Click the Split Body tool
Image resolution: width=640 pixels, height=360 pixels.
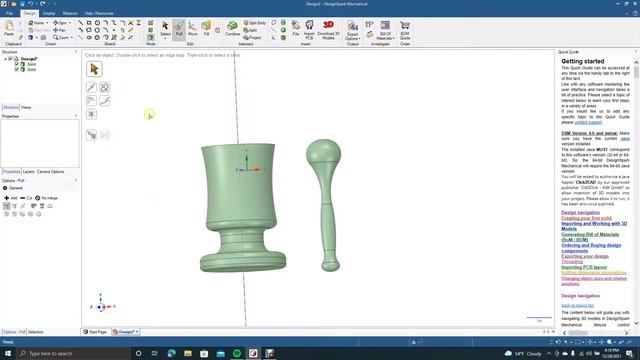pyautogui.click(x=254, y=23)
